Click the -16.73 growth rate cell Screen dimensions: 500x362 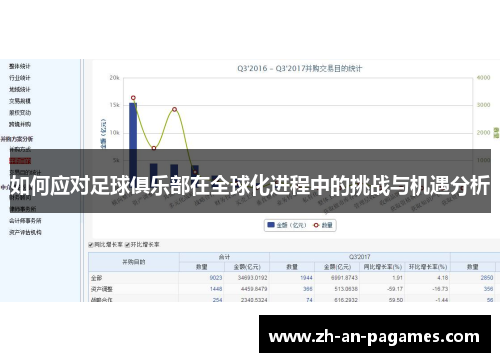tap(441, 289)
